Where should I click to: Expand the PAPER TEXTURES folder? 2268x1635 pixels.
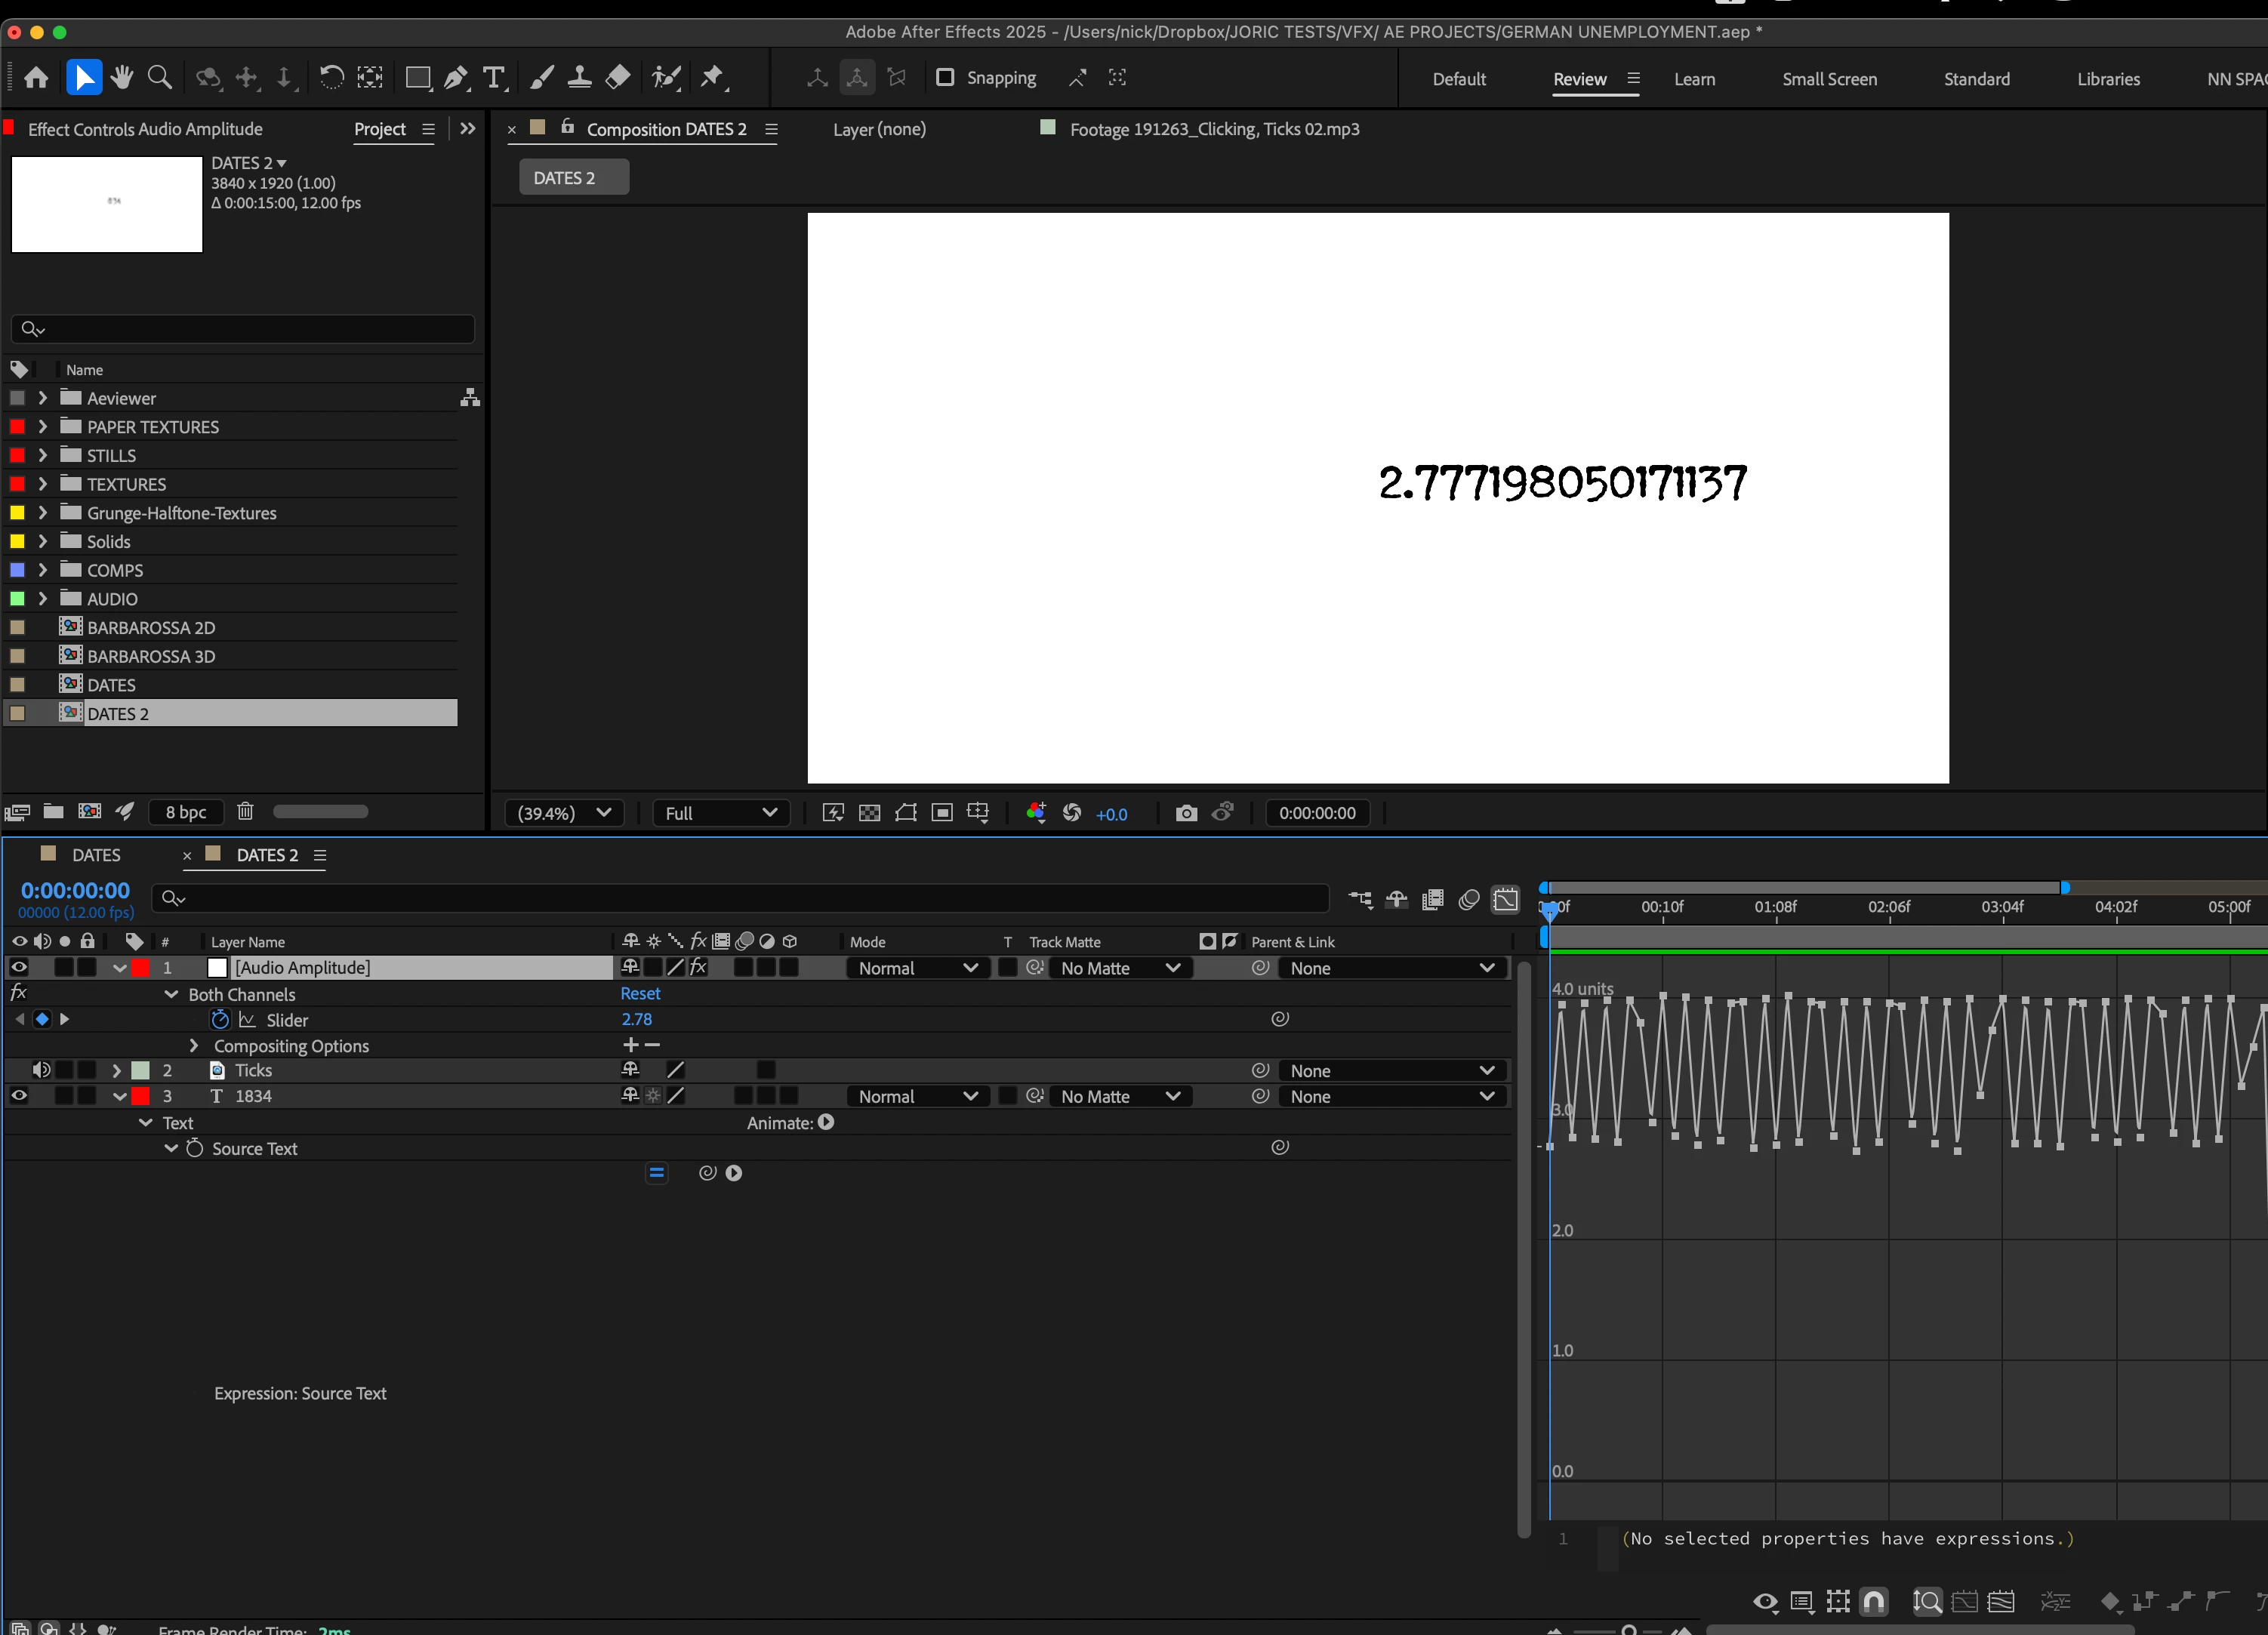coord(42,427)
